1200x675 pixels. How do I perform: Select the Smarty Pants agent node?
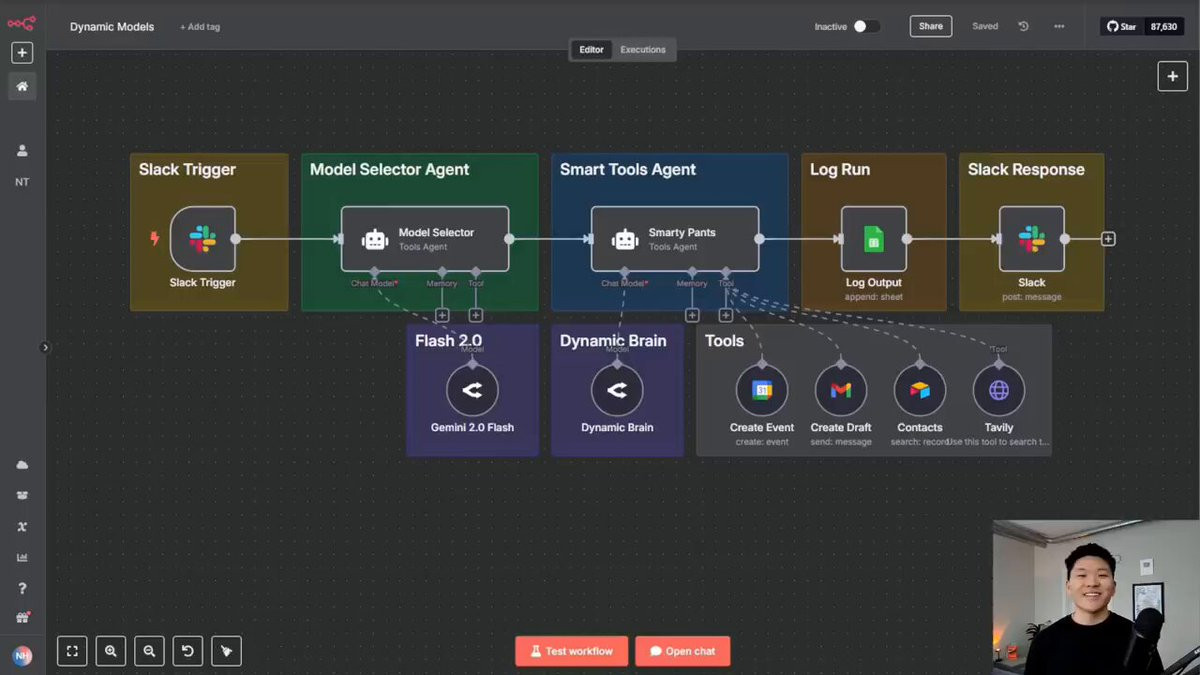[x=675, y=239]
